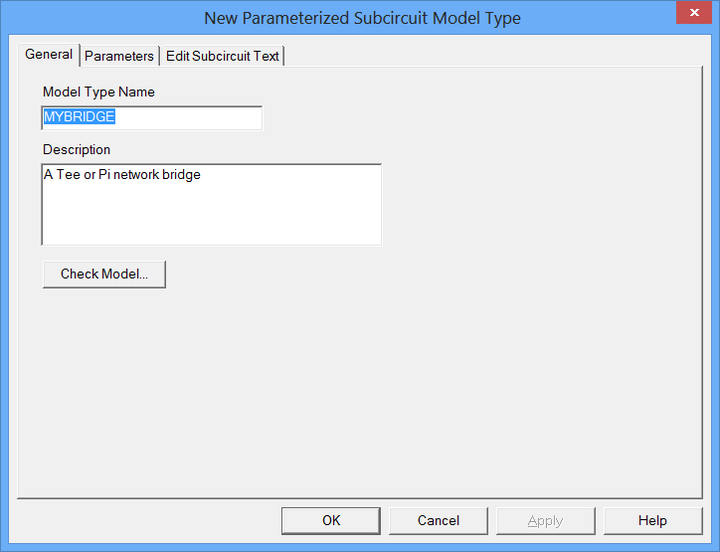Click the "Description" label
Screen dimensions: 720x552
[x=76, y=150]
